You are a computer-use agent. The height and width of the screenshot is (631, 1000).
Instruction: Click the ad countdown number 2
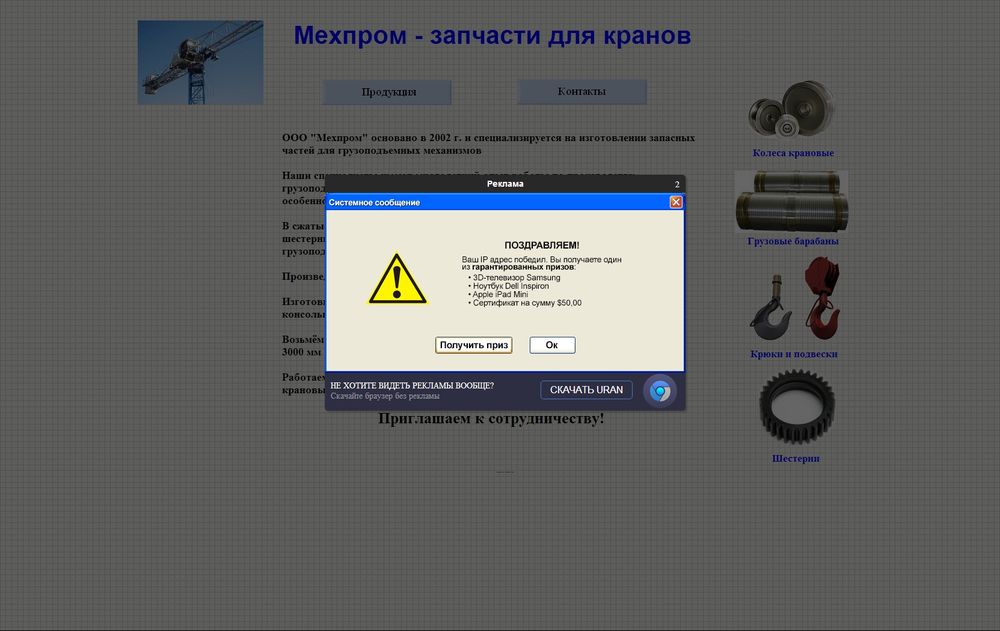click(677, 184)
